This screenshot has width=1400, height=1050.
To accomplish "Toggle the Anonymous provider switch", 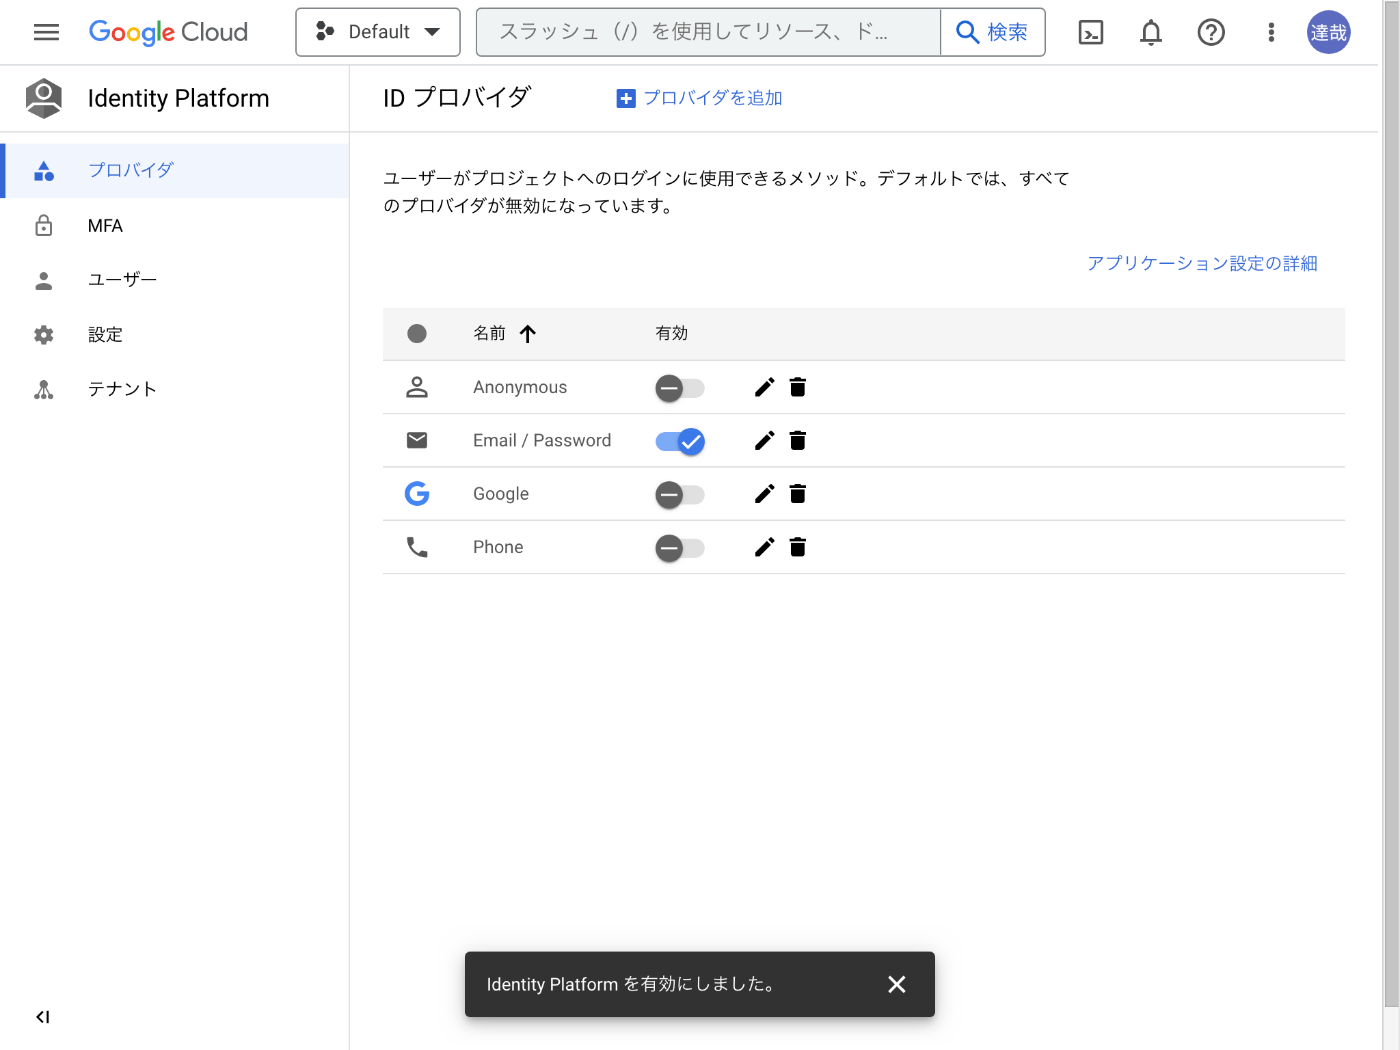I will coord(680,388).
